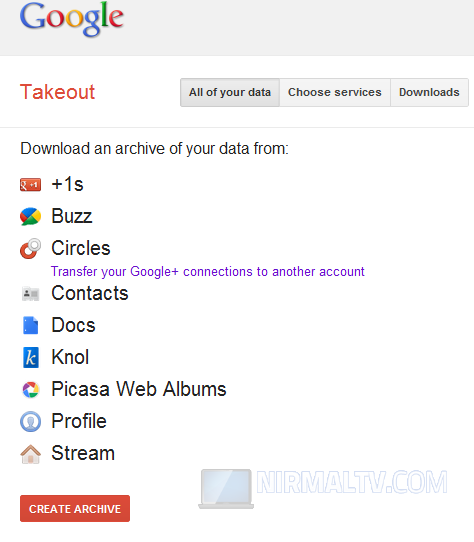Click the Buzz speech bubble icon
This screenshot has width=474, height=542.
point(30,216)
